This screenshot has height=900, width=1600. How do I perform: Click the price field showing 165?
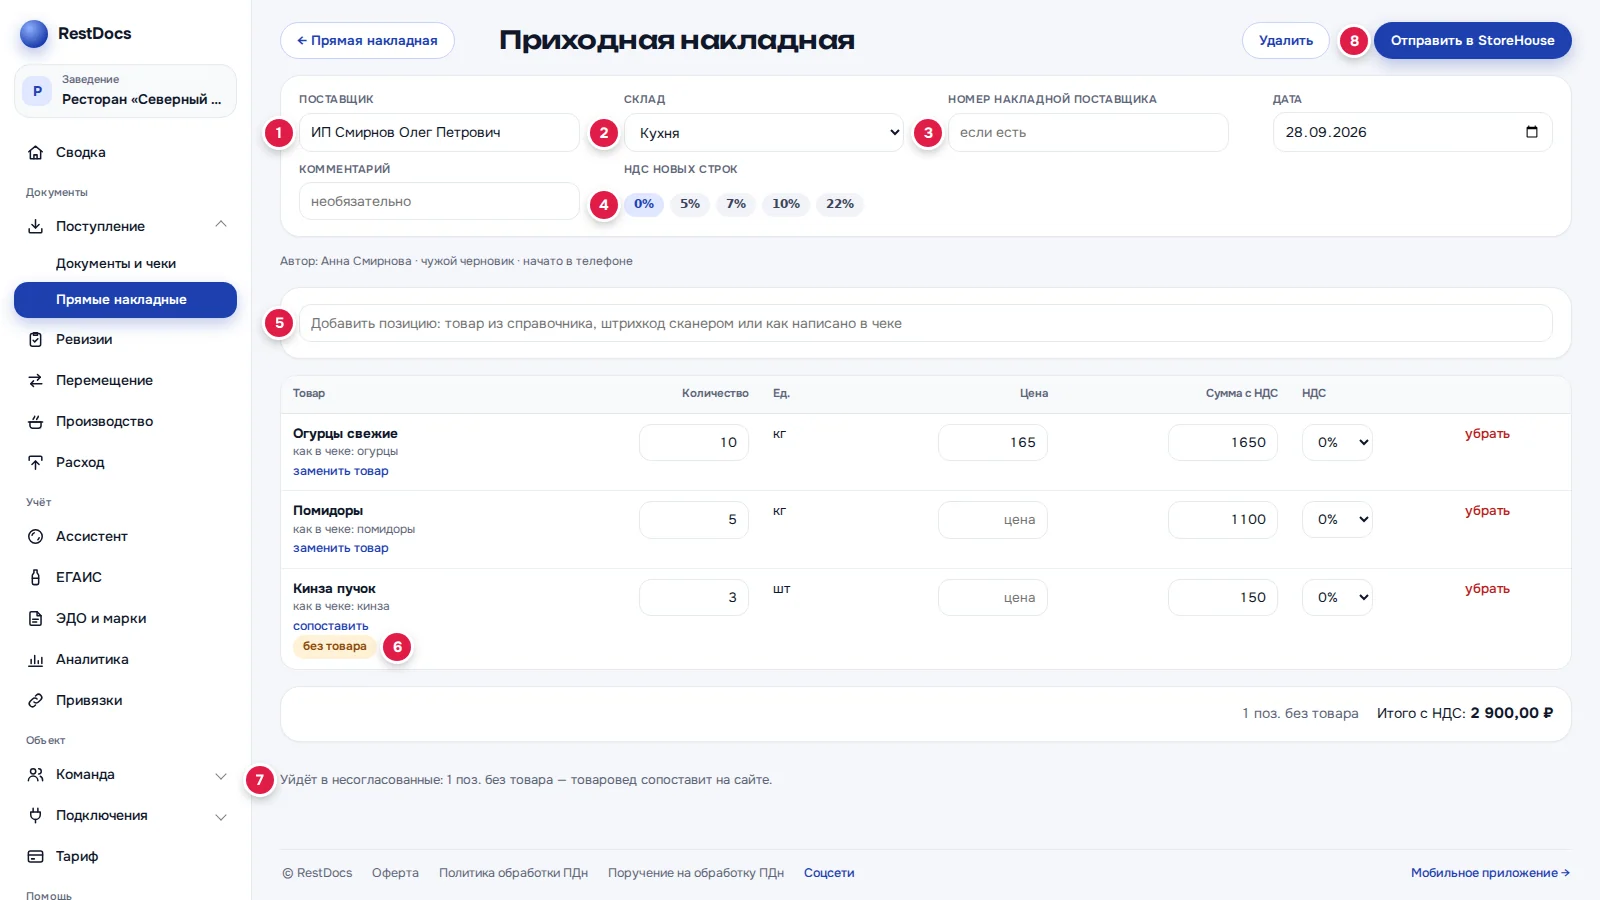993,442
